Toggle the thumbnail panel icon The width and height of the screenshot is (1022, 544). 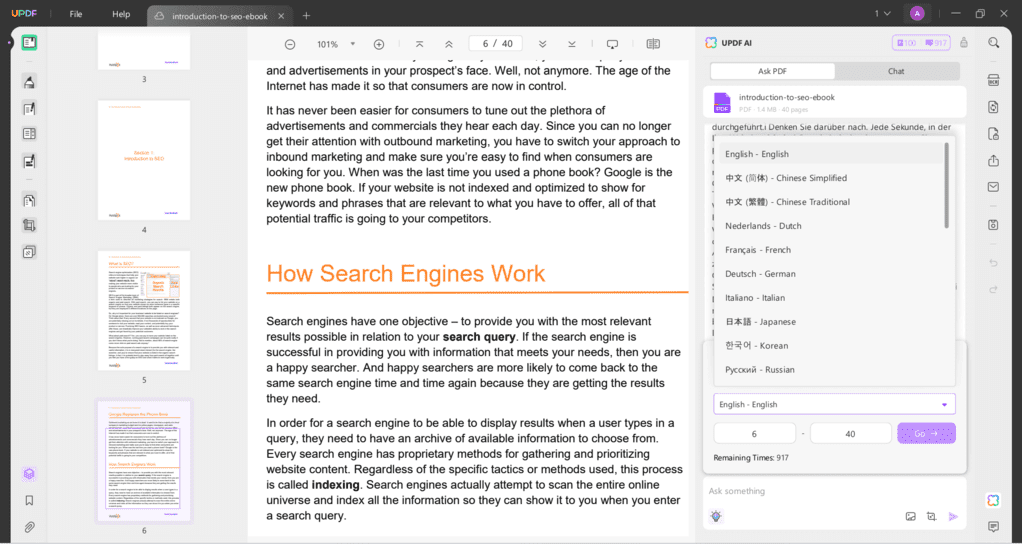[x=29, y=43]
